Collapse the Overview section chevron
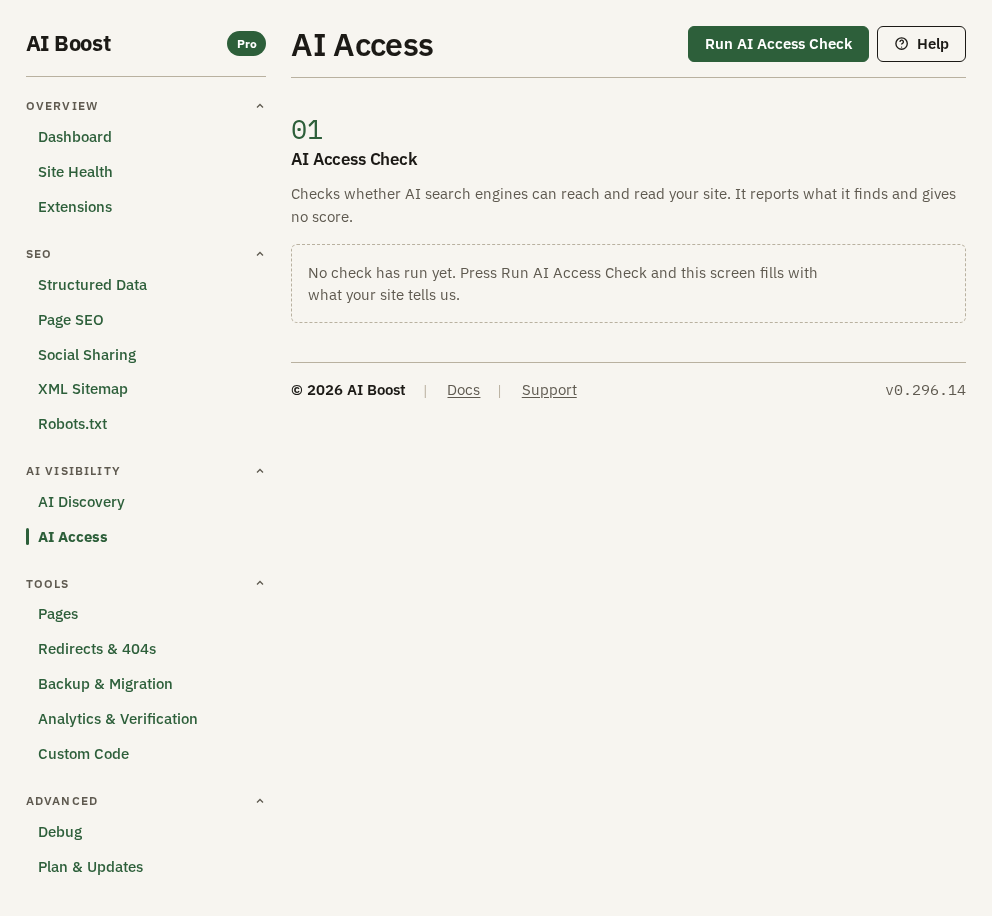Viewport: 992px width, 916px height. click(x=259, y=106)
